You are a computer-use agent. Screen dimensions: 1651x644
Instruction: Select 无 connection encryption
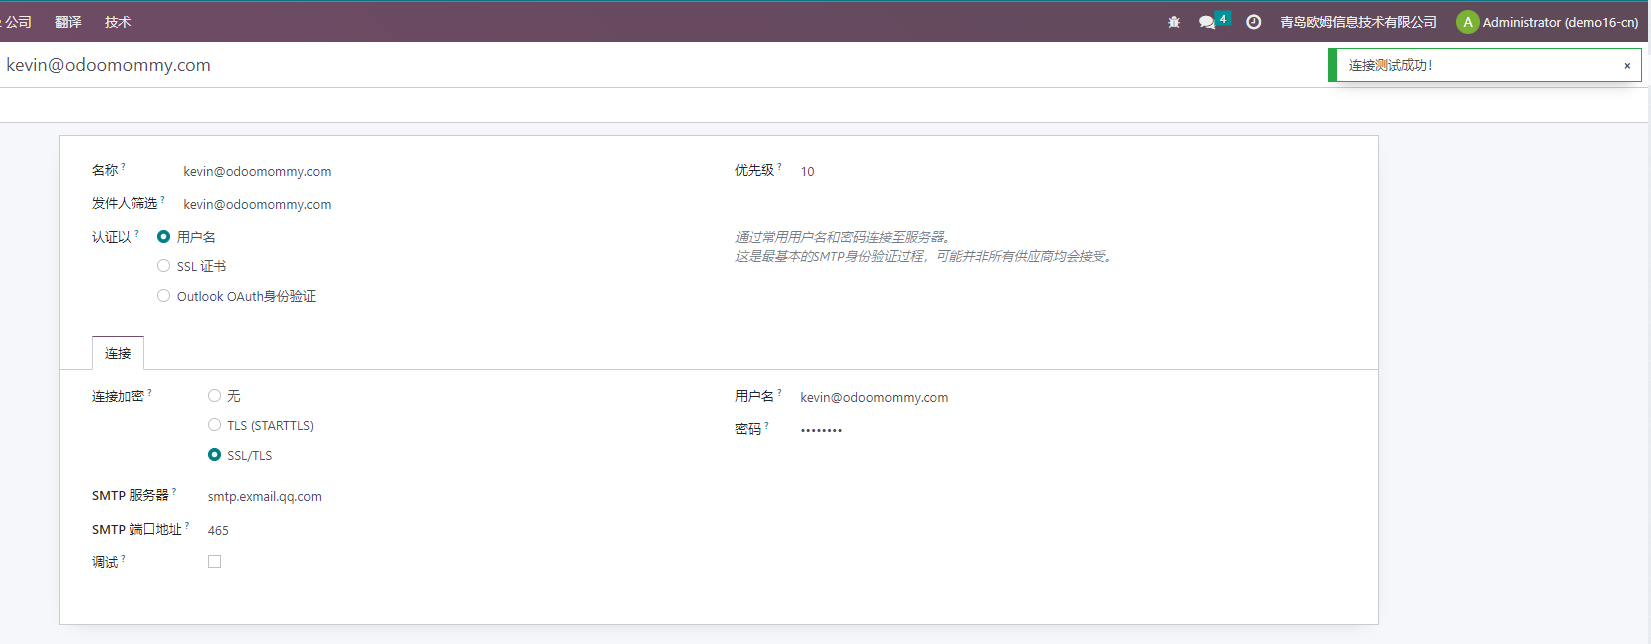point(214,396)
